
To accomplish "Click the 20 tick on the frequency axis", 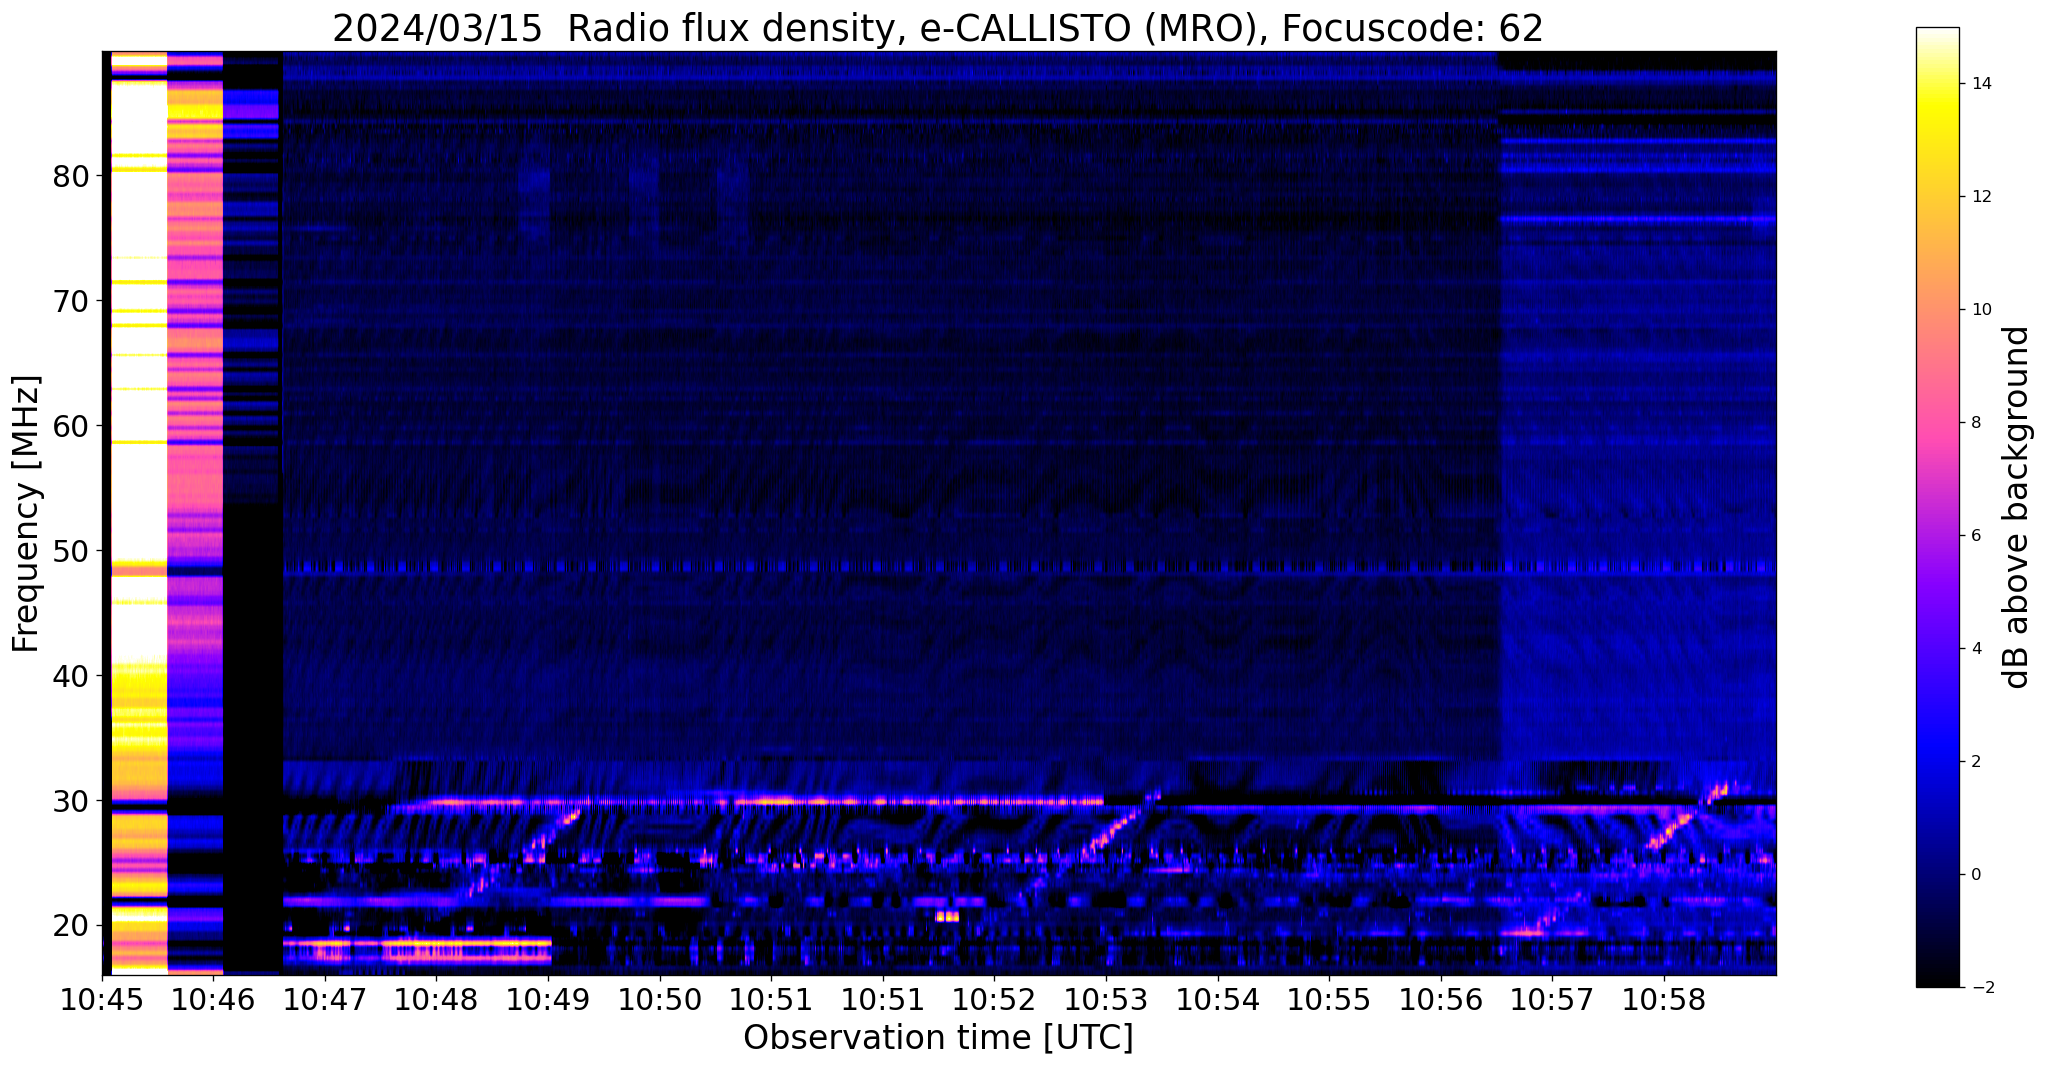I will coord(71,926).
